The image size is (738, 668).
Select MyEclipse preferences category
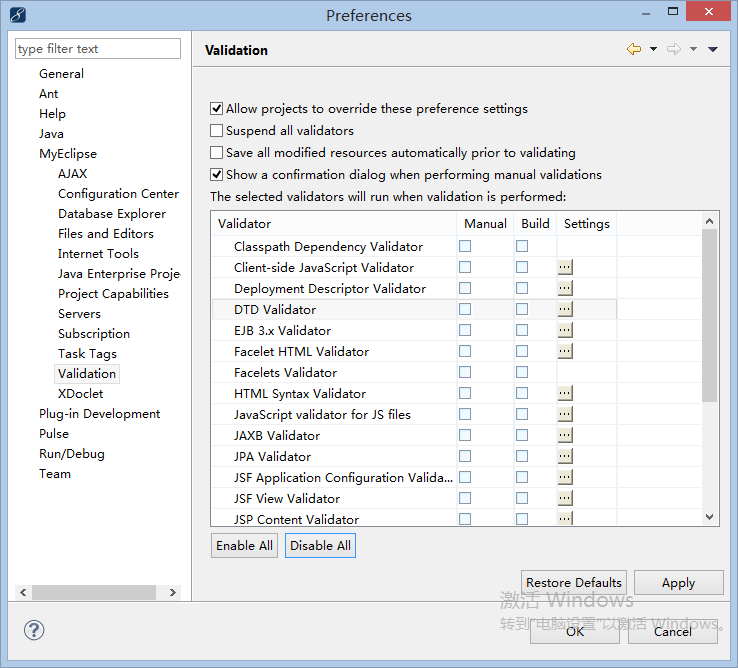68,154
